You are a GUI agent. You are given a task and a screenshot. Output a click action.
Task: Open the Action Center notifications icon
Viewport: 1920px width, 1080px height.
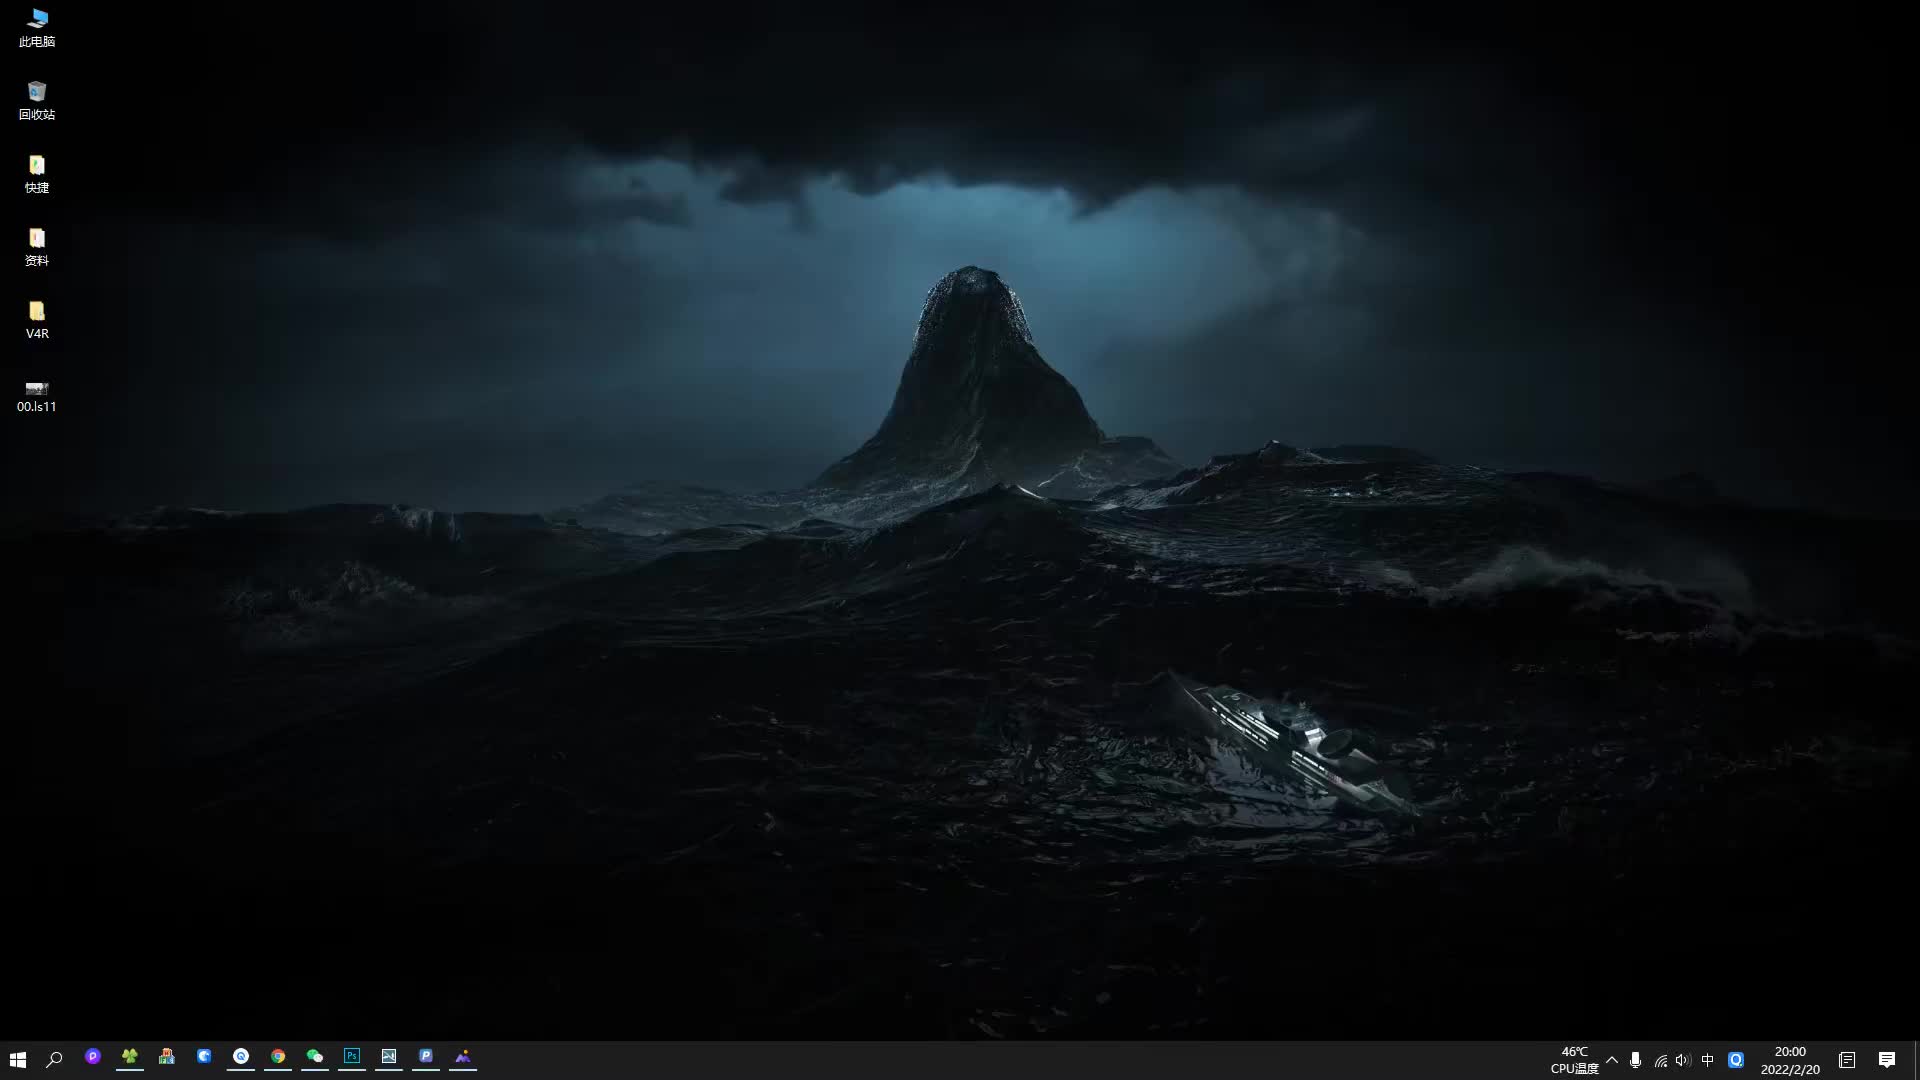(x=1887, y=1060)
